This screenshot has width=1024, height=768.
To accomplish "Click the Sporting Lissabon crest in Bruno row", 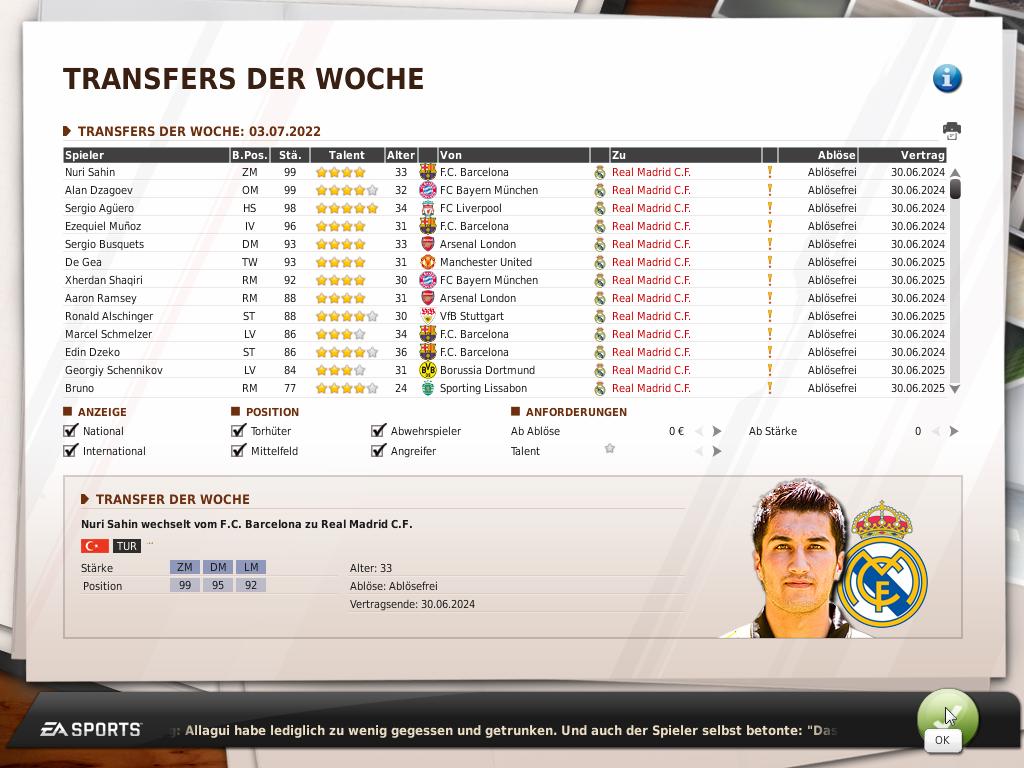I will (428, 388).
